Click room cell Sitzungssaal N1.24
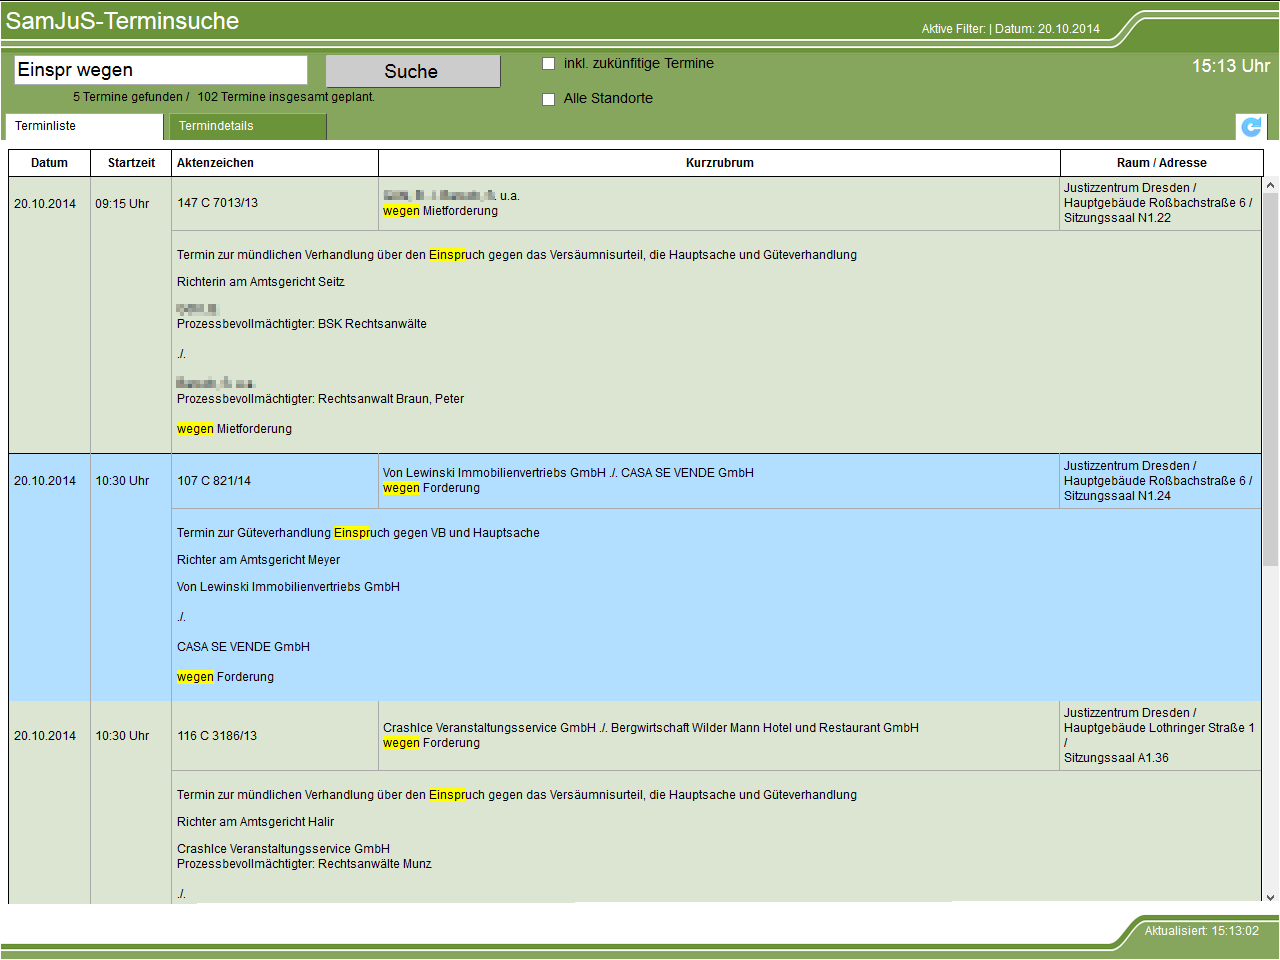This screenshot has height=960, width=1280. pyautogui.click(x=1160, y=481)
